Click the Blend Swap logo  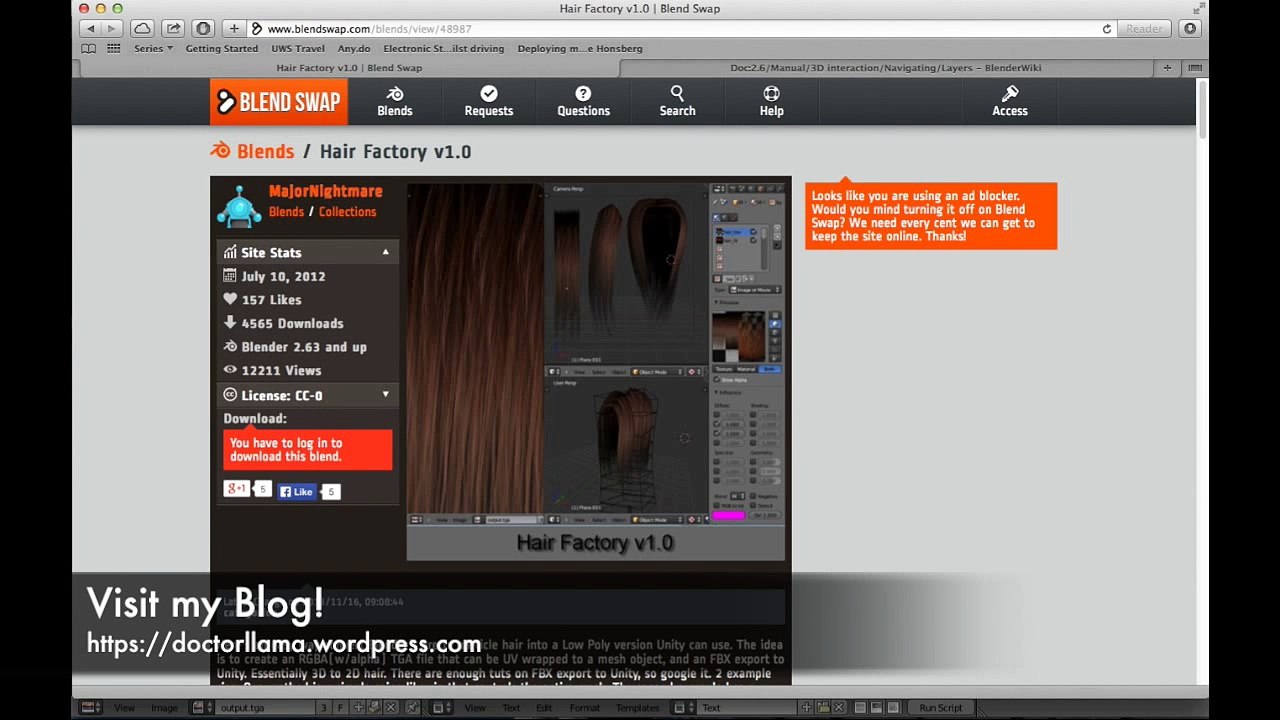click(x=279, y=102)
